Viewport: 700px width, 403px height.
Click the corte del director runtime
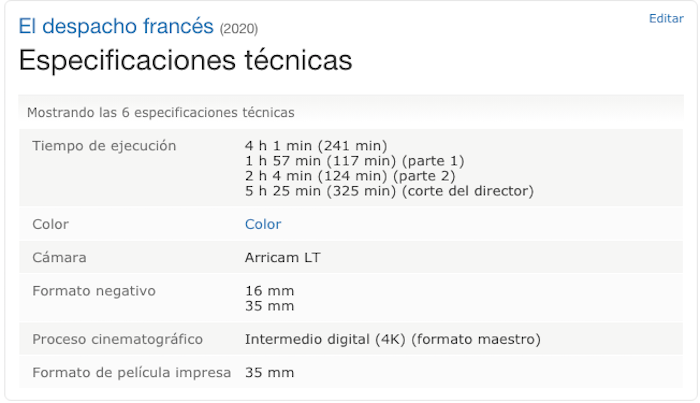coord(389,190)
